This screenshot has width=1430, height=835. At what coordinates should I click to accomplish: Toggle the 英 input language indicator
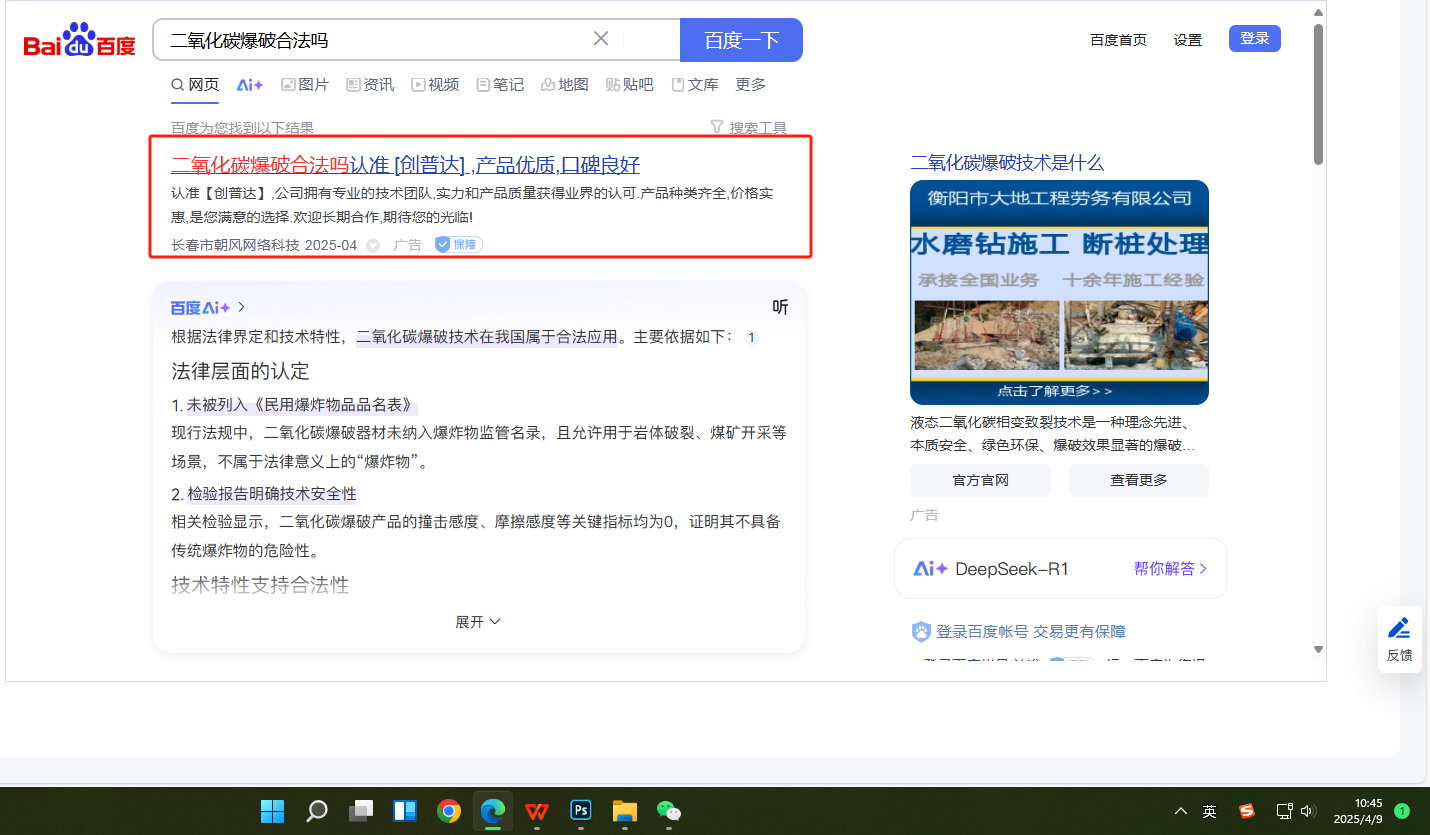coord(1209,811)
